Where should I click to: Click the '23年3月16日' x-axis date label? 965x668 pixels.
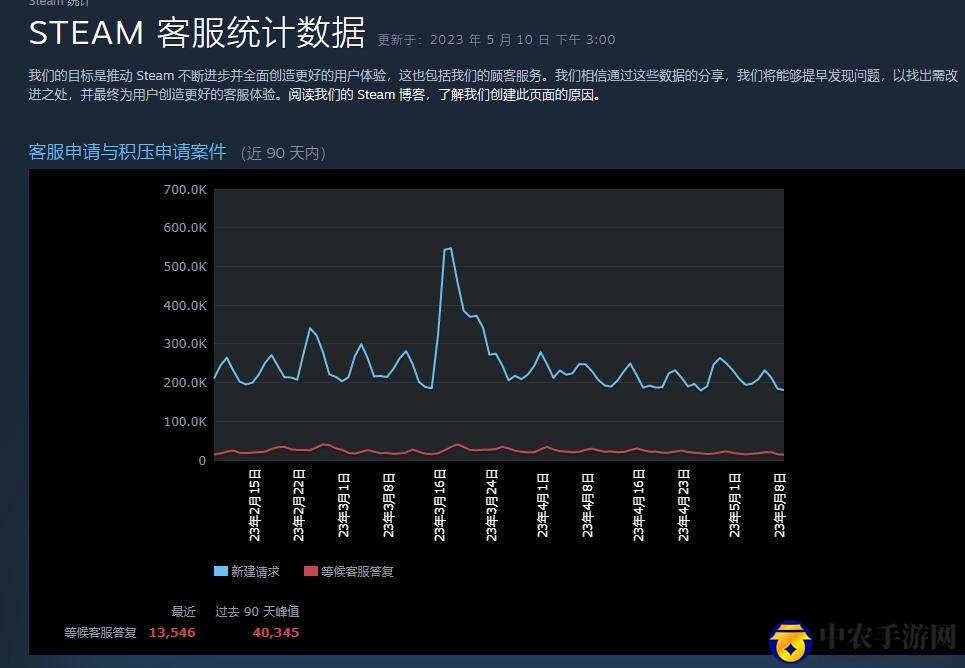[x=440, y=505]
